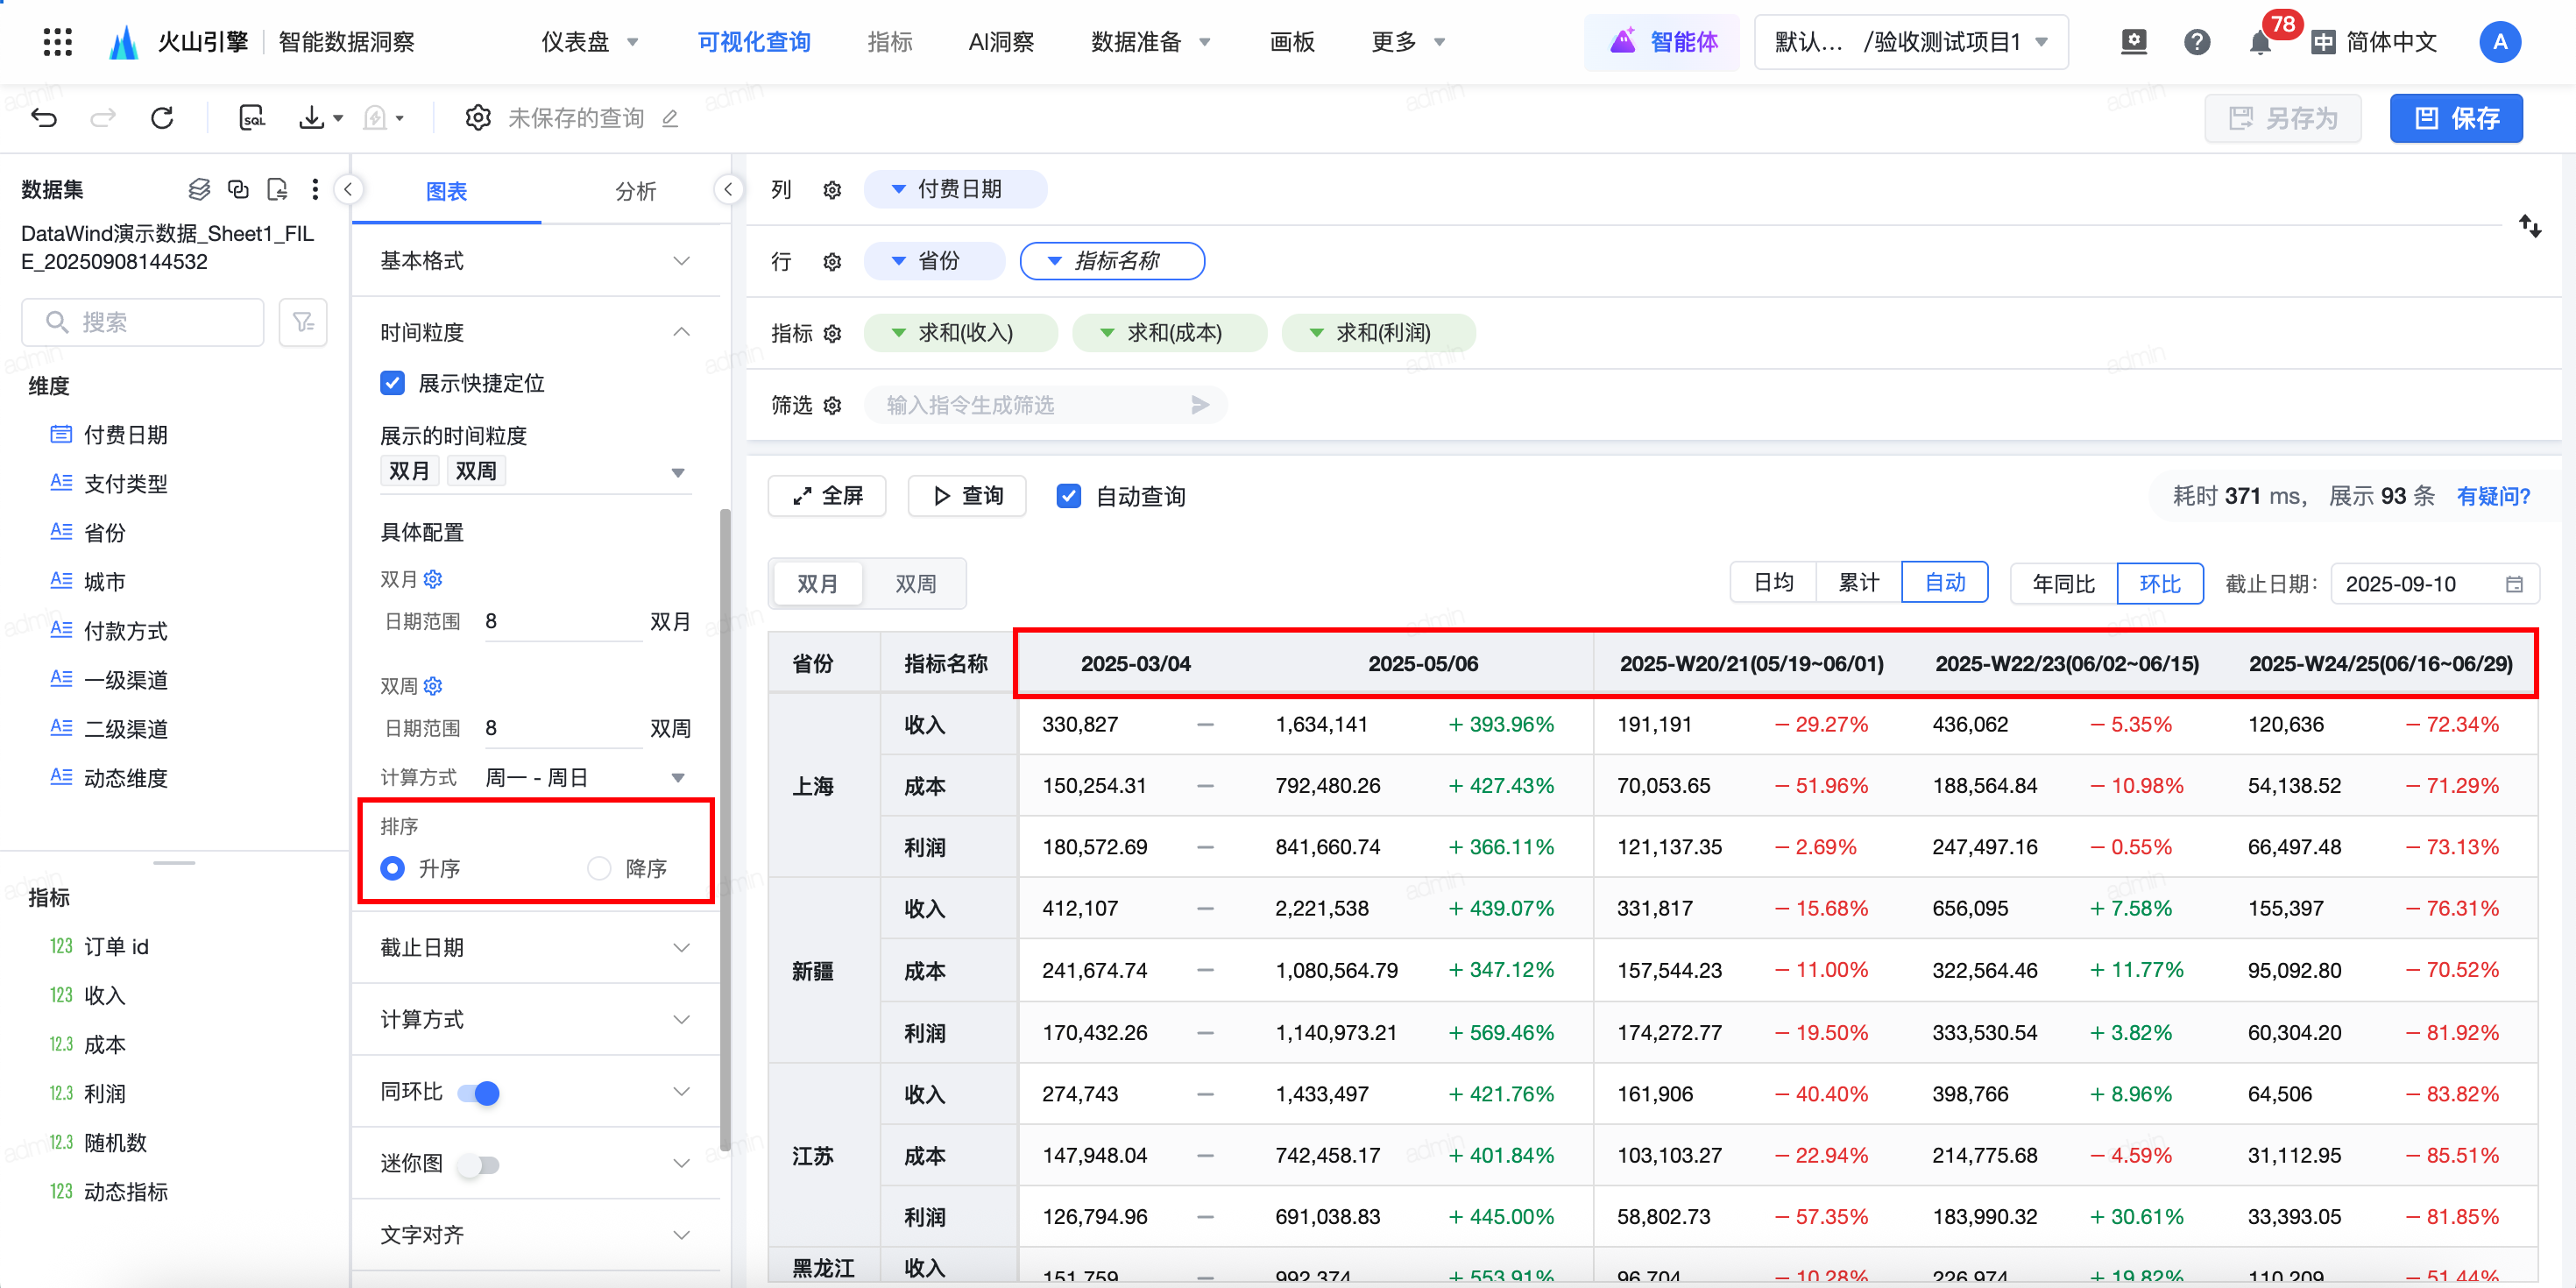Open the gear icon next to 双月 config
The image size is (2576, 1288).
point(433,579)
